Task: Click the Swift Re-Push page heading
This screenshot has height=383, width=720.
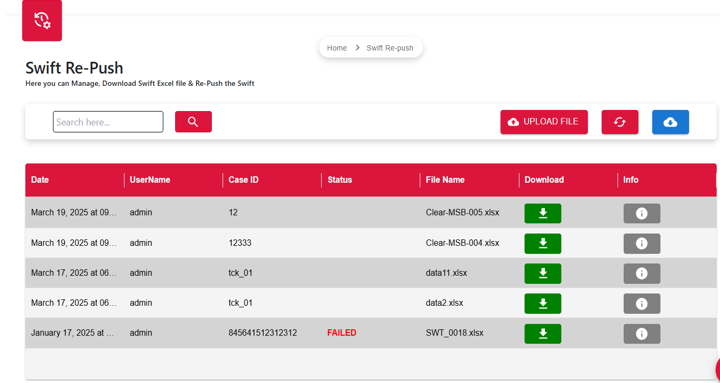Action: coord(74,68)
